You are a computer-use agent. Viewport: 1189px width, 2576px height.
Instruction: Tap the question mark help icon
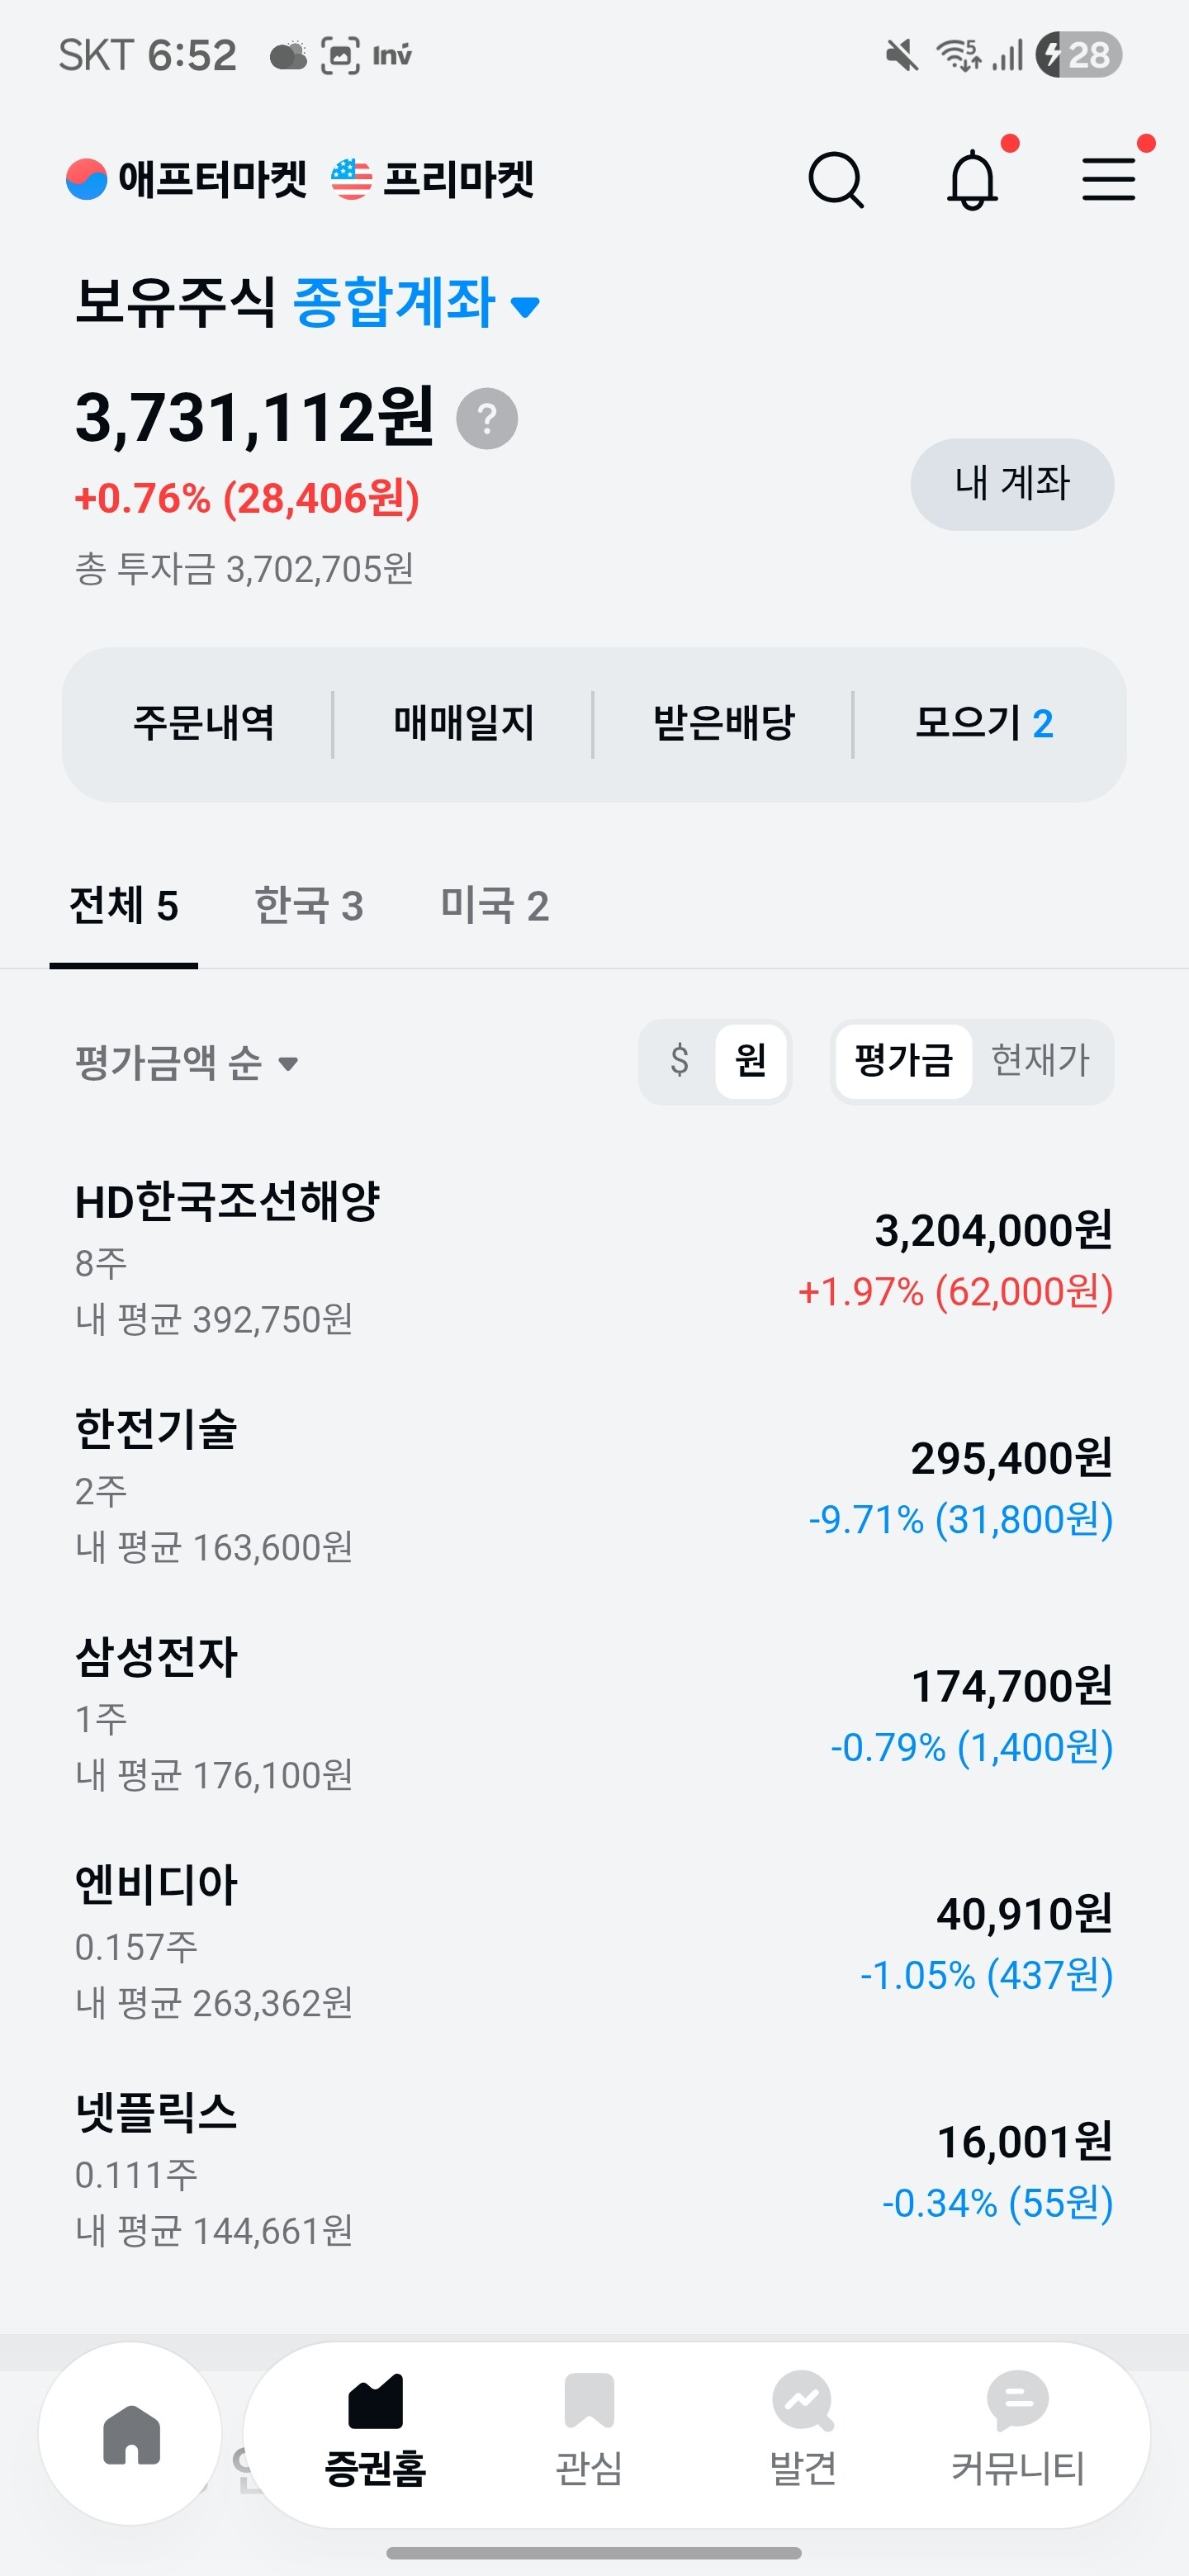tap(487, 418)
